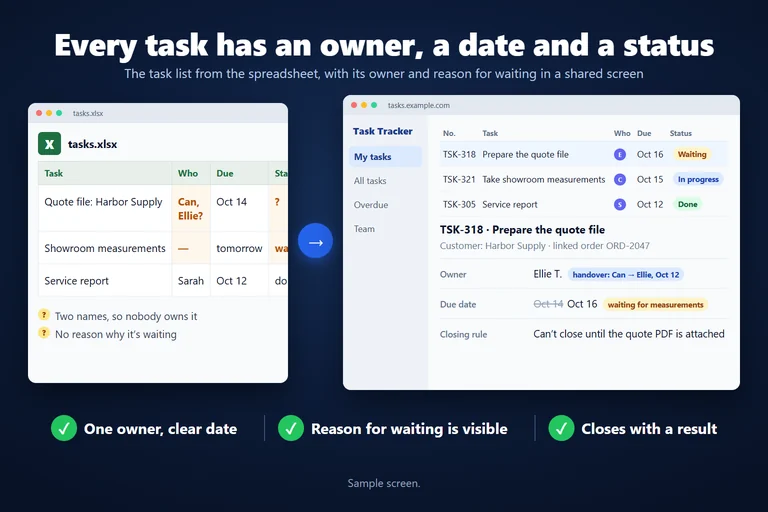Click the E avatar in TSK-318 row

point(620,154)
